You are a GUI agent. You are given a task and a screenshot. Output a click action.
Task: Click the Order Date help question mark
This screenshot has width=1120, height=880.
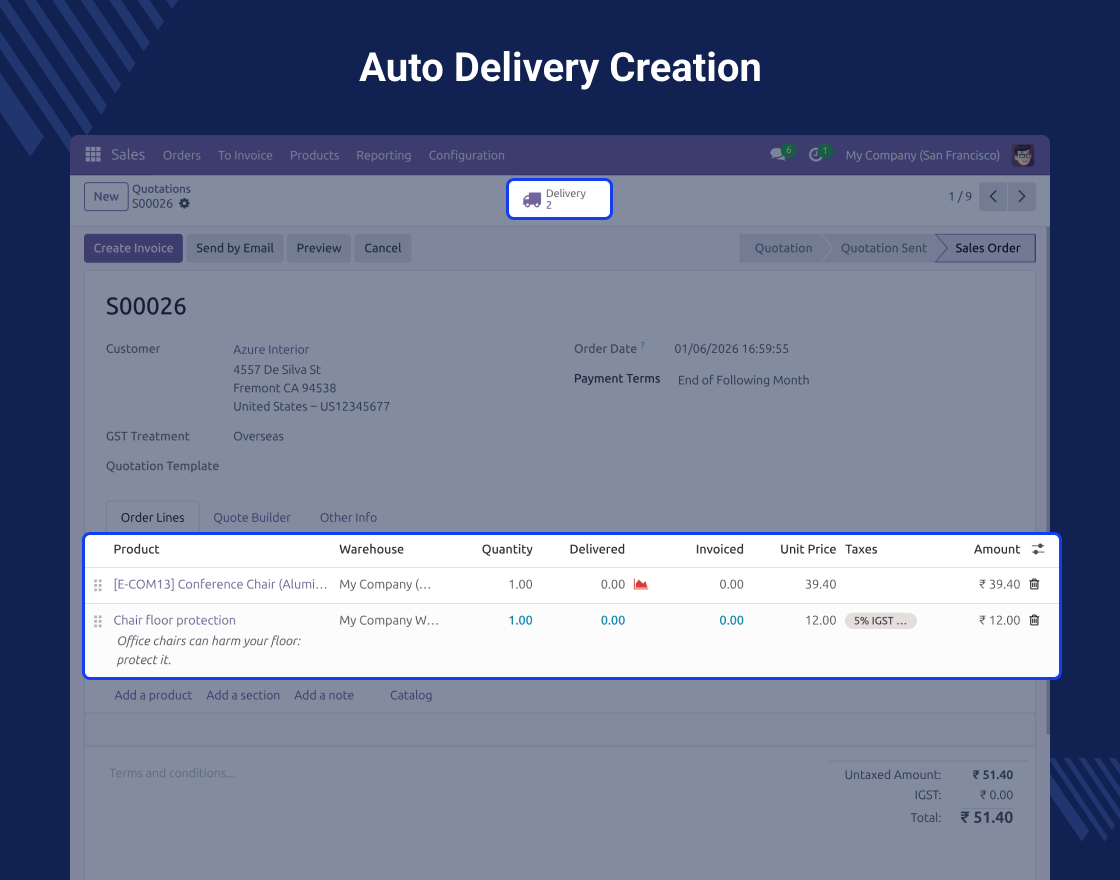point(642,345)
